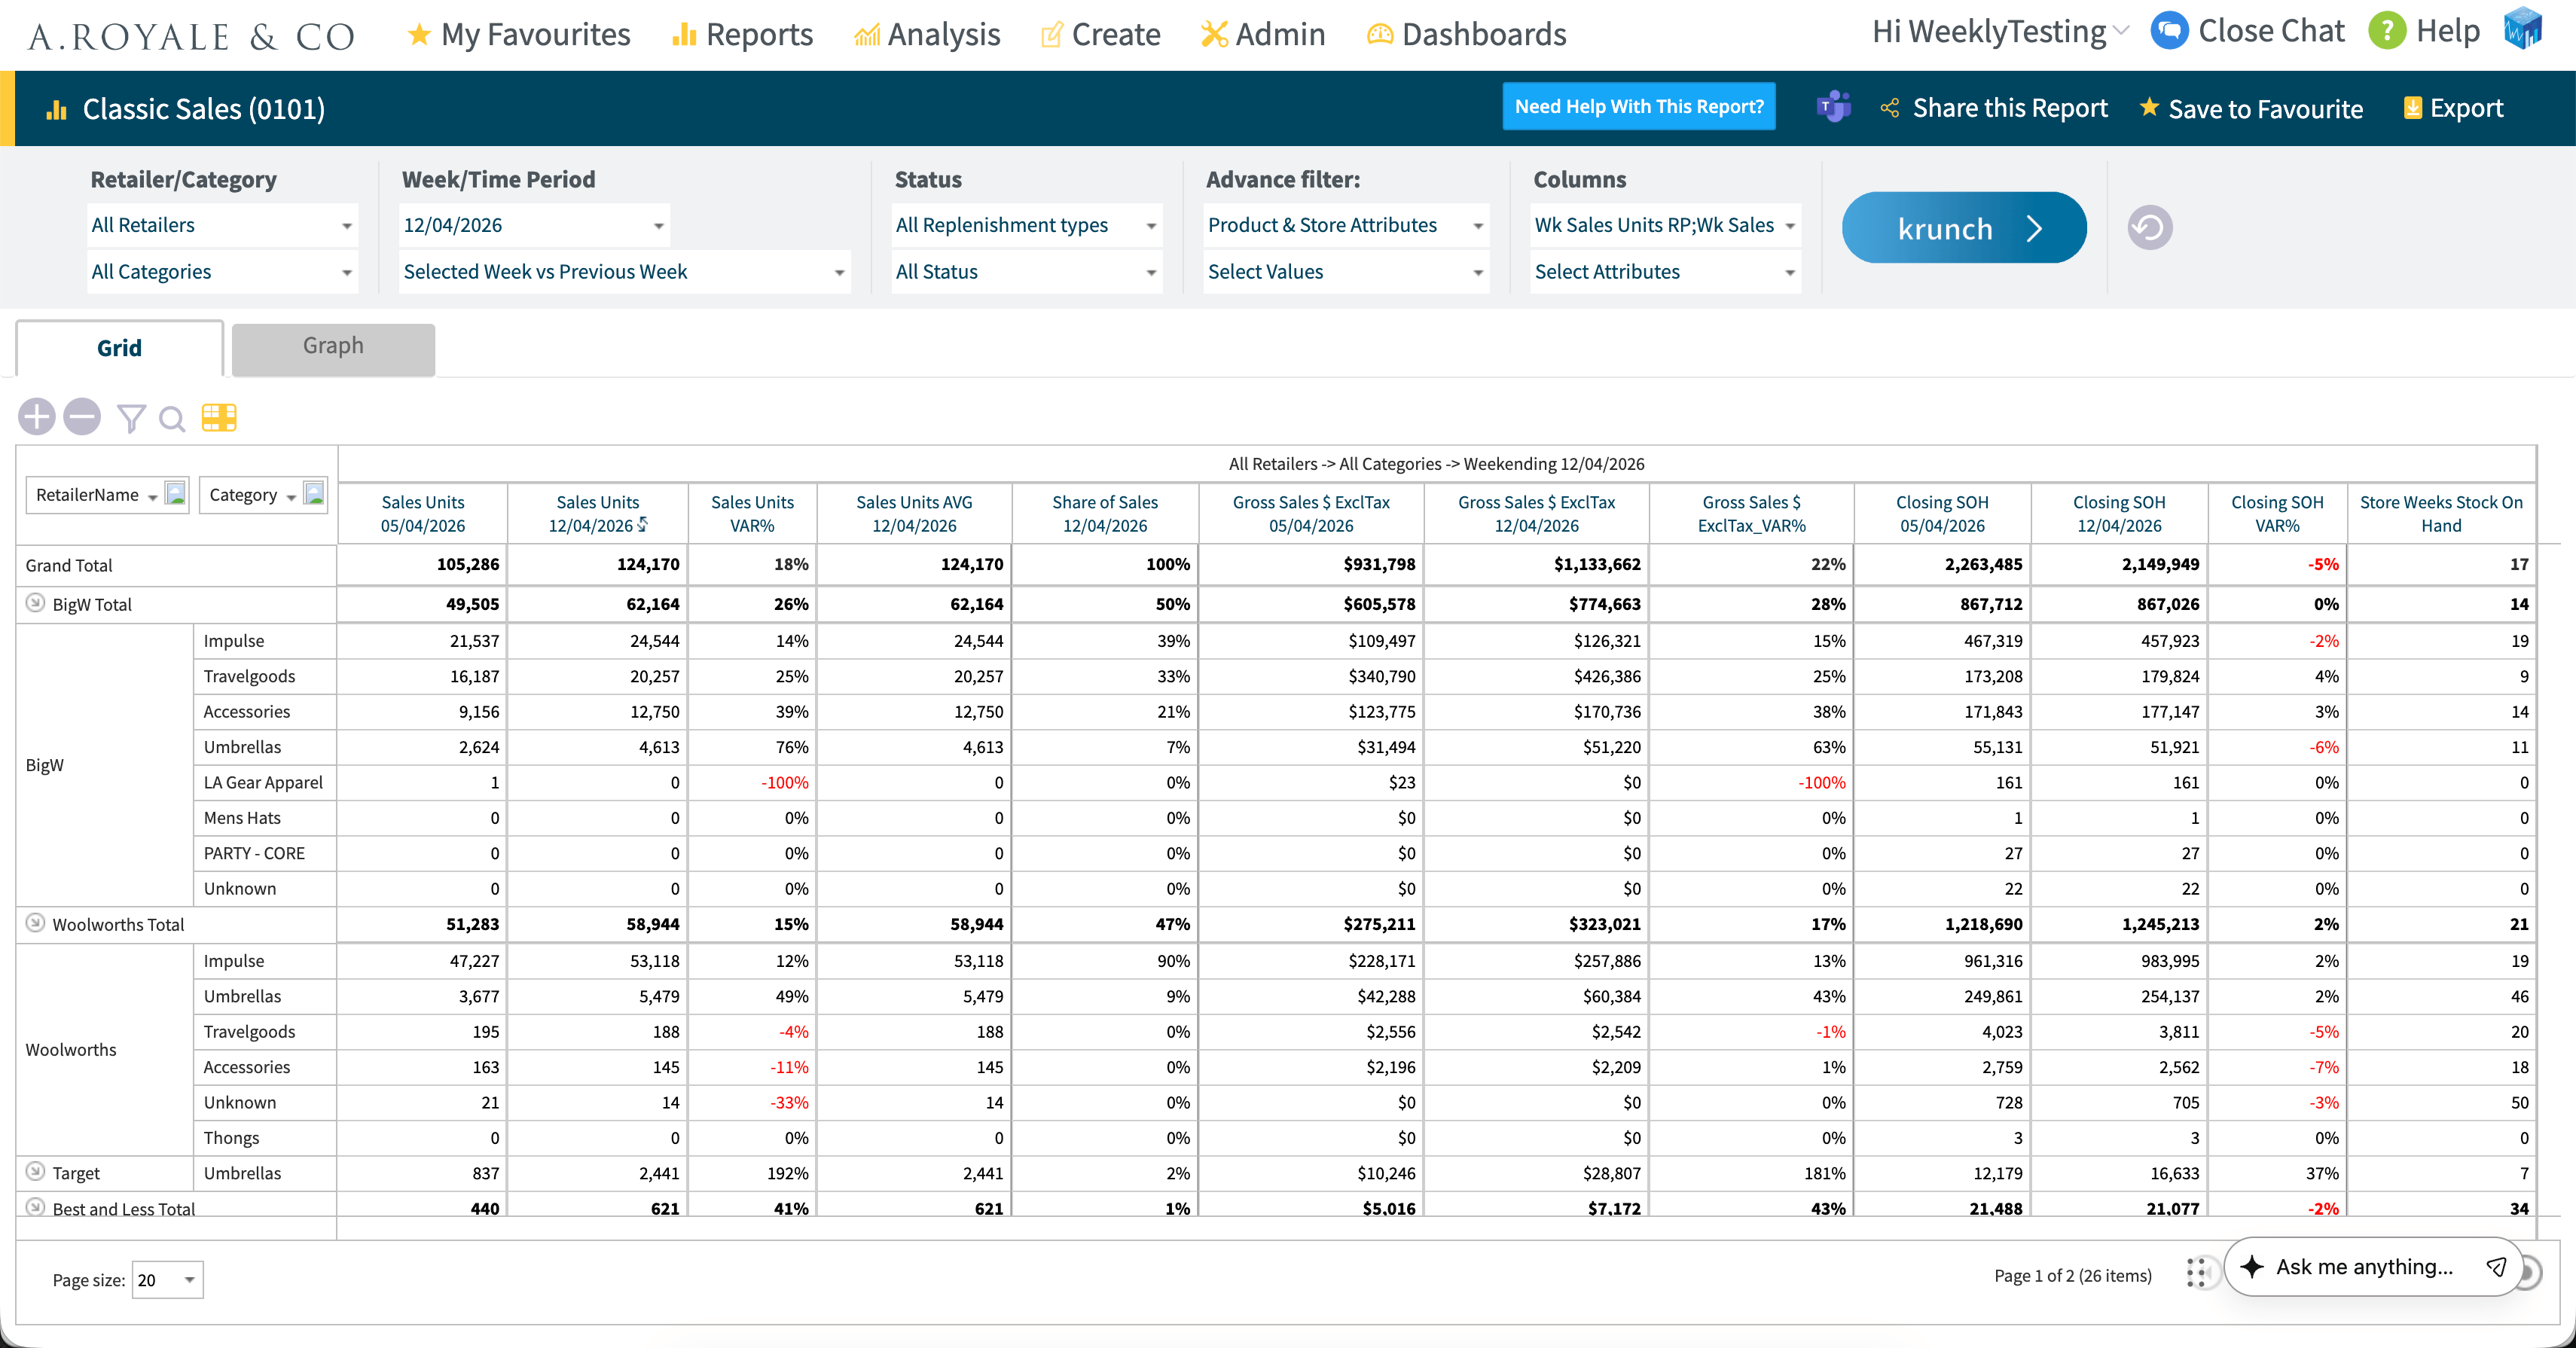Open the yellow grid layout icon

click(219, 417)
